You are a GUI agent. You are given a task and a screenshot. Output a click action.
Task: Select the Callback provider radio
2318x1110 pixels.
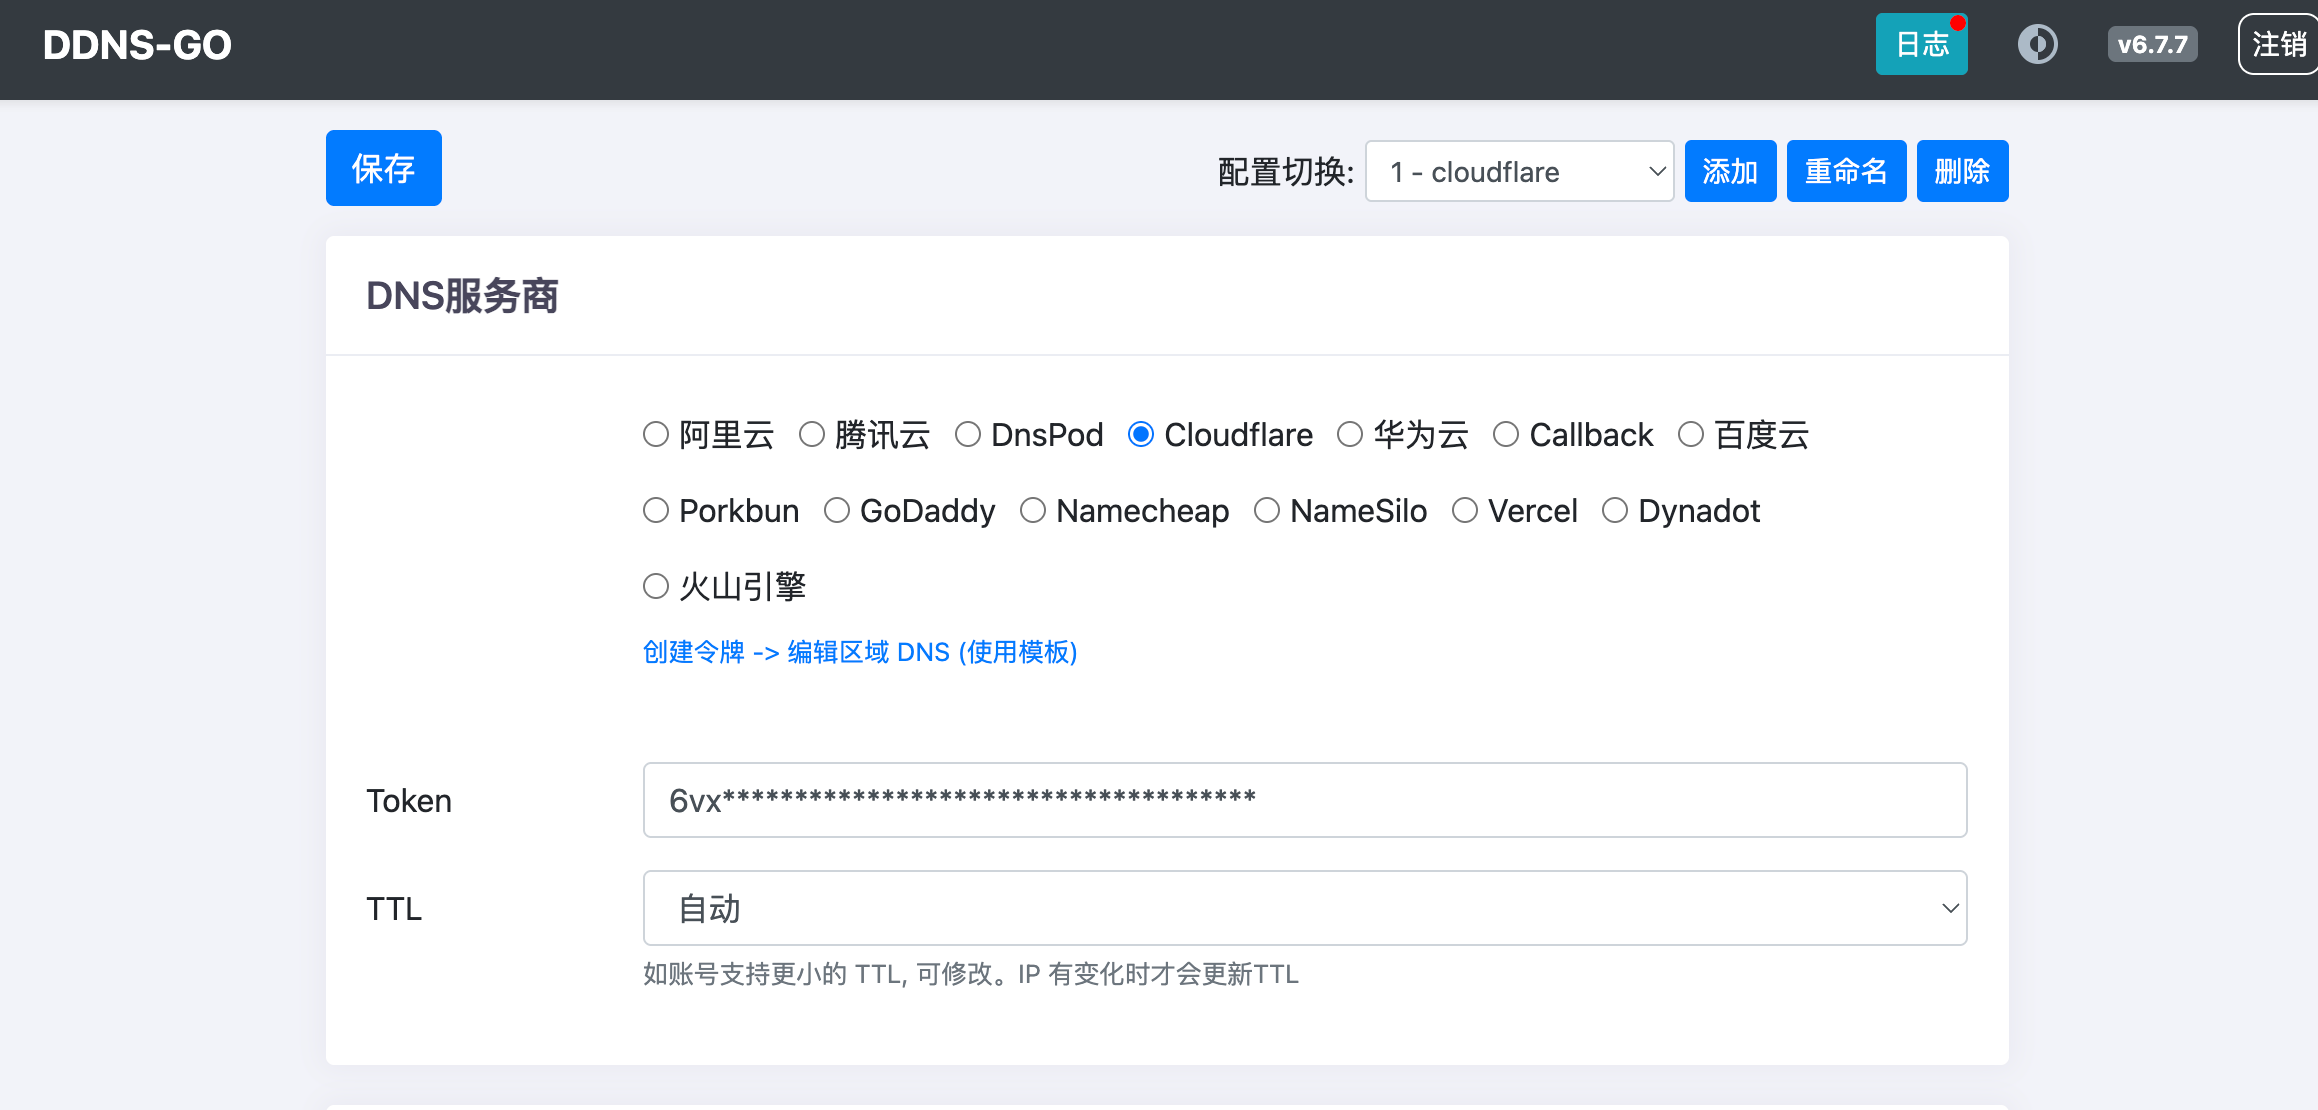1506,434
